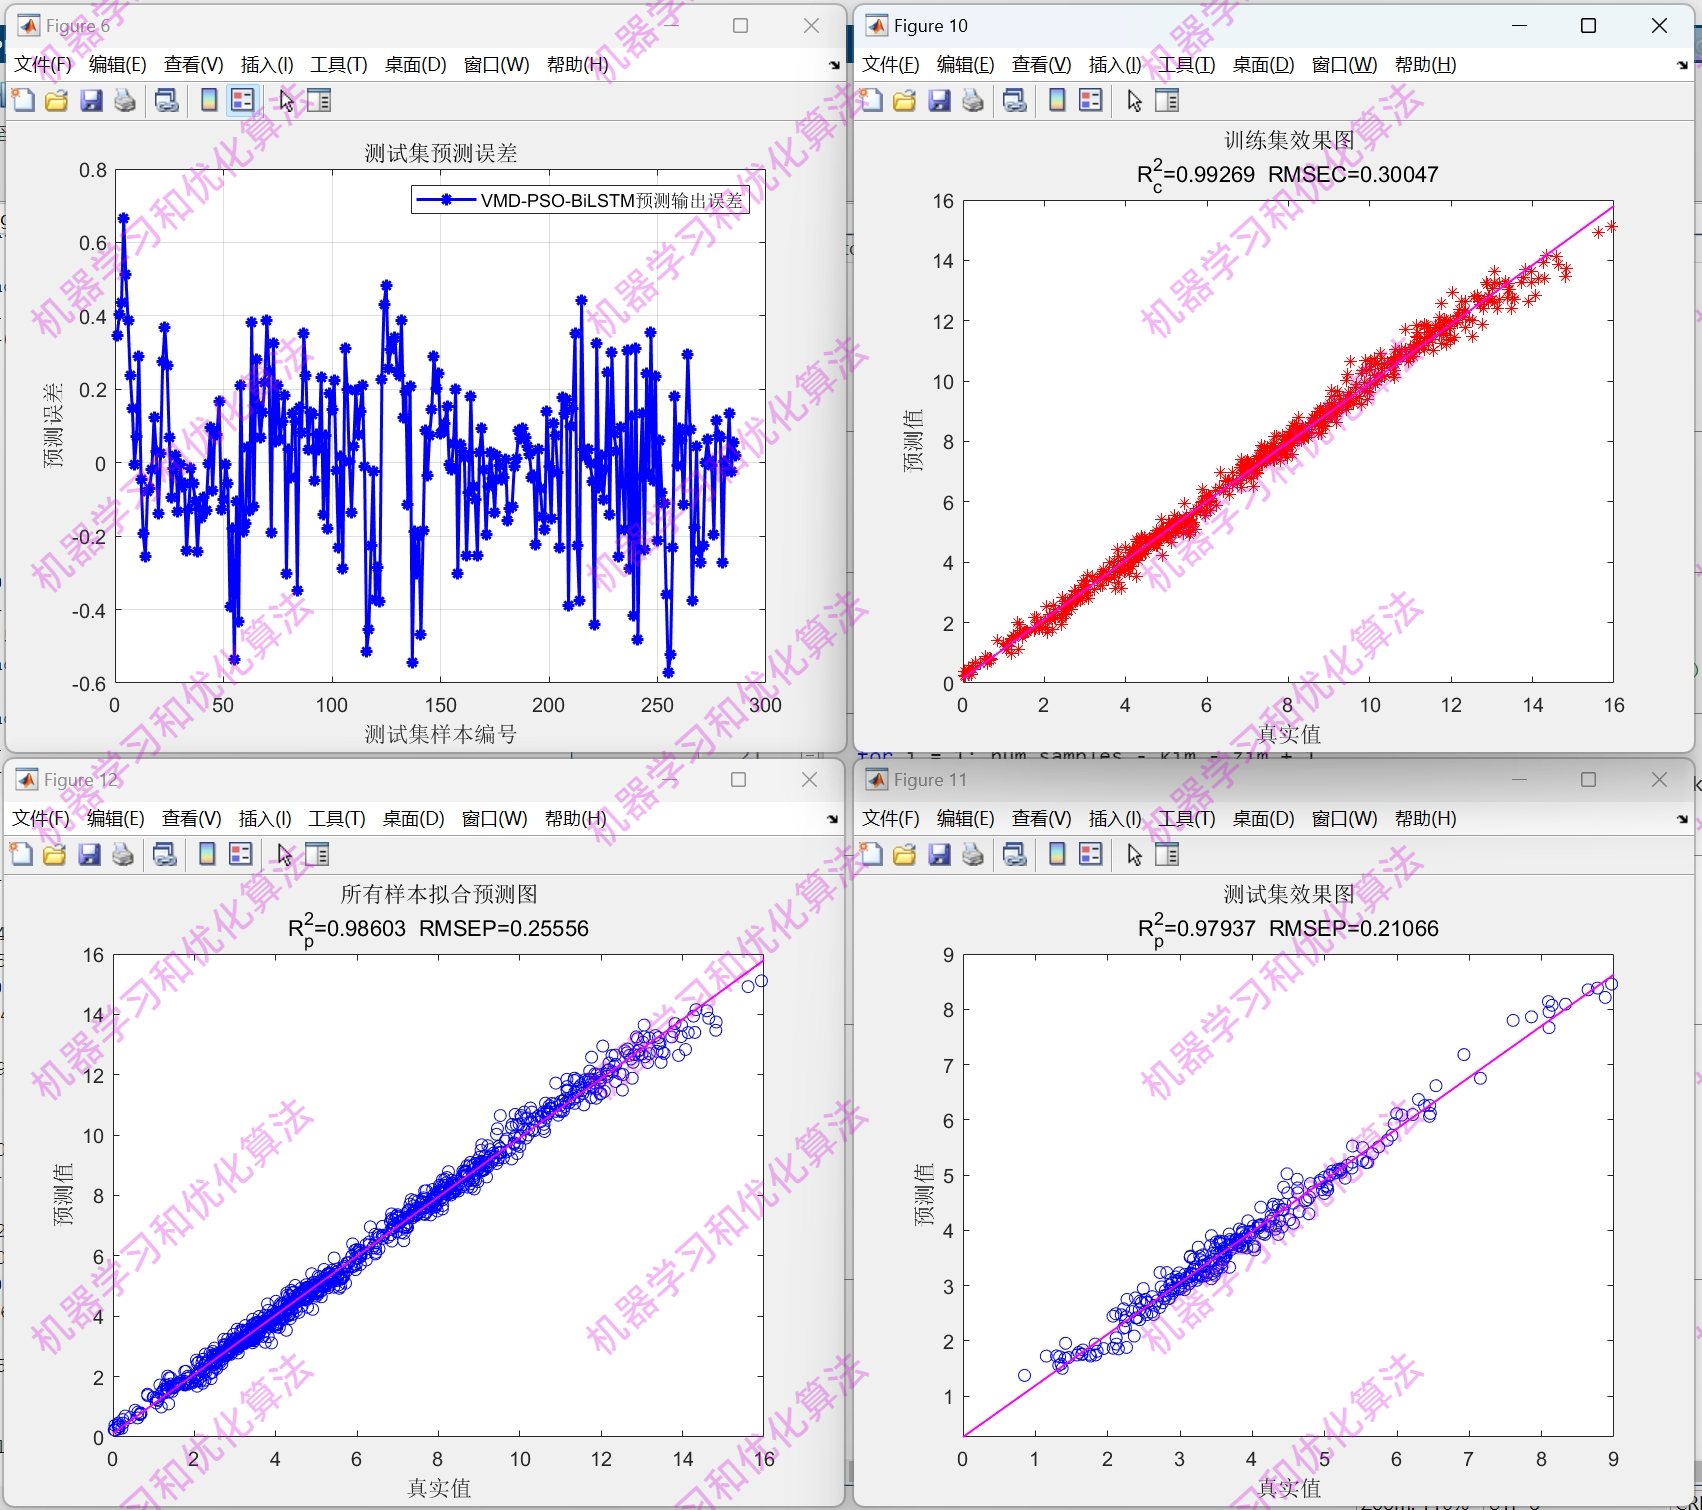Link plot icon in Figure 6 toolbar
The width and height of the screenshot is (1702, 1510).
click(x=167, y=100)
